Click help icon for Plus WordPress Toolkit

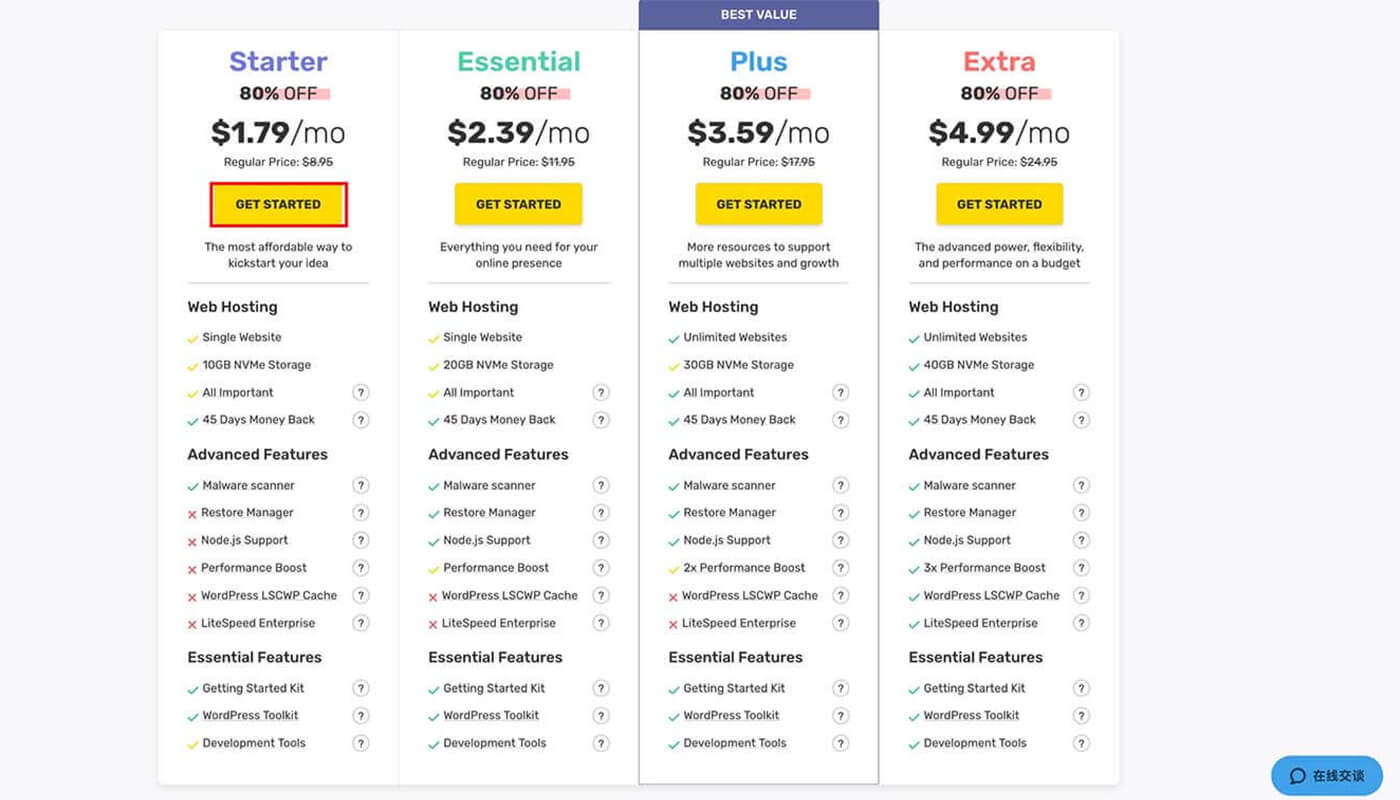[841, 716]
